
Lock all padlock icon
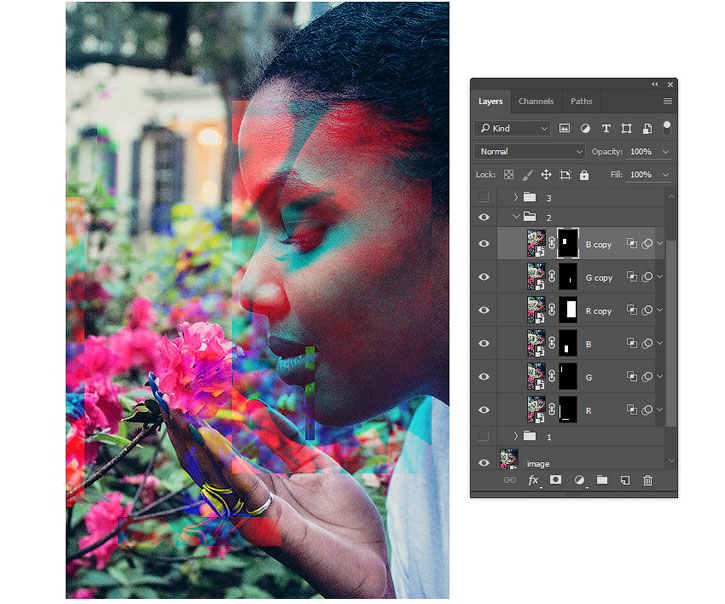pyautogui.click(x=584, y=174)
